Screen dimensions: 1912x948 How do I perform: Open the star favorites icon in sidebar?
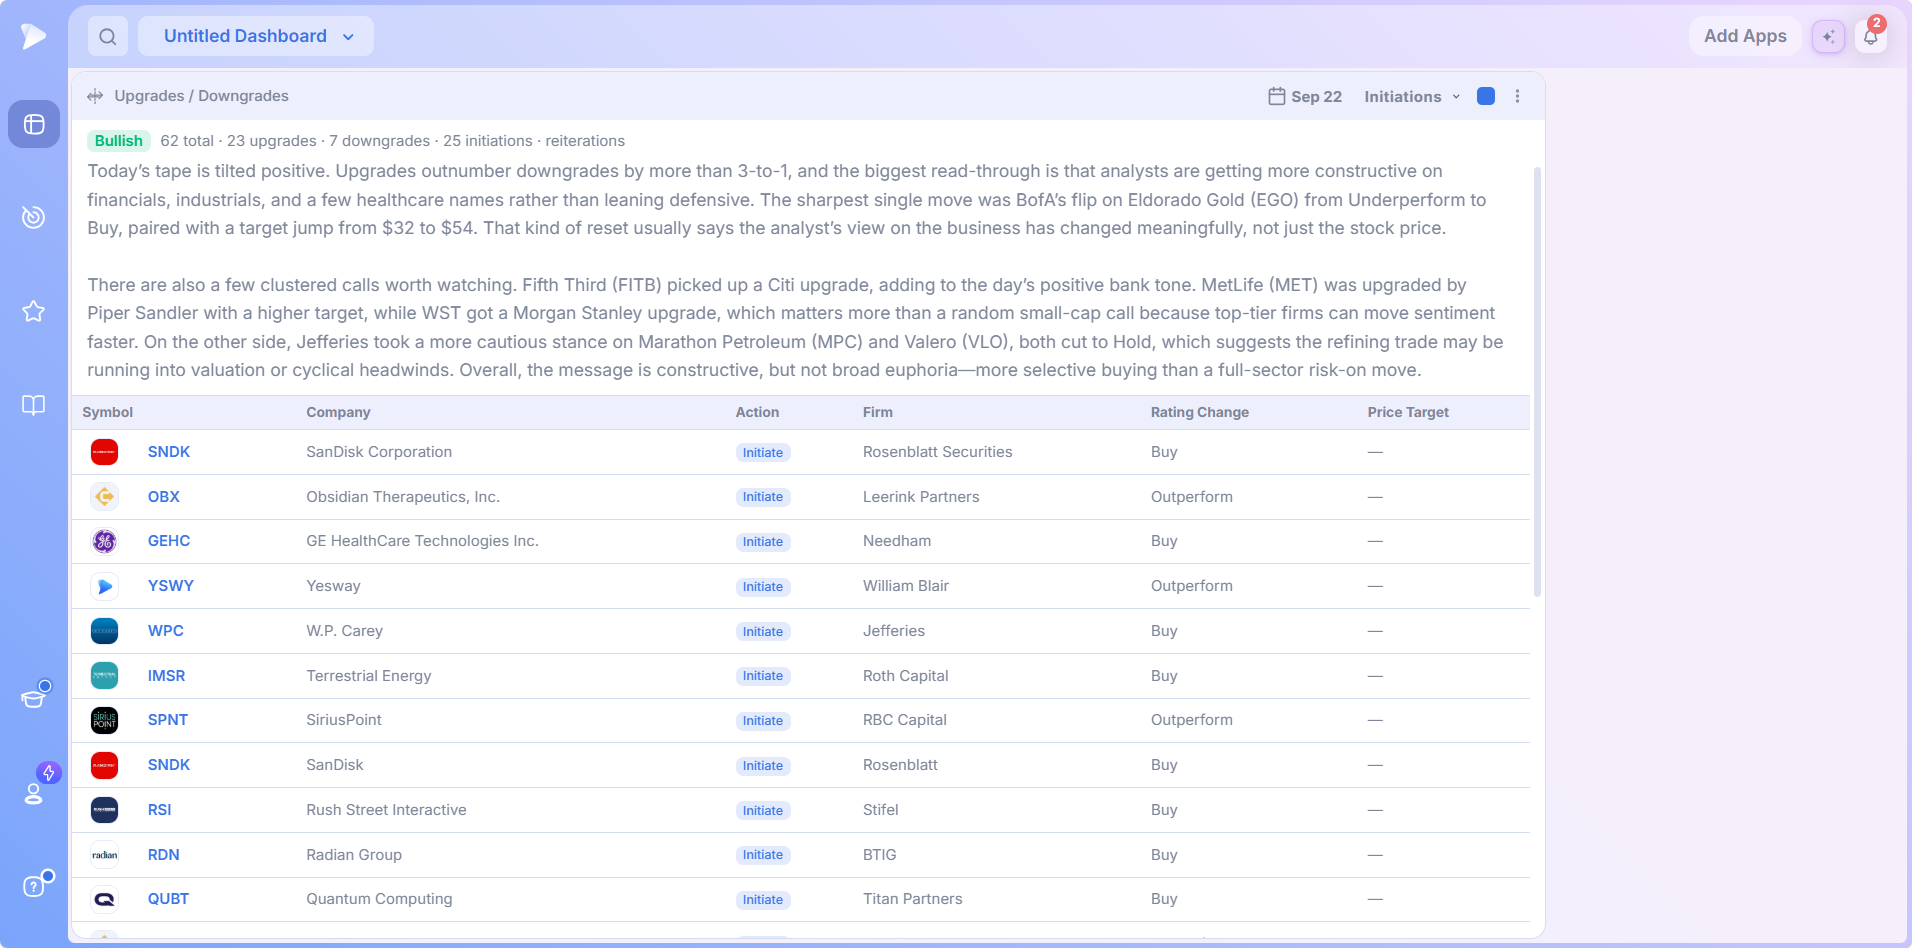pos(34,311)
